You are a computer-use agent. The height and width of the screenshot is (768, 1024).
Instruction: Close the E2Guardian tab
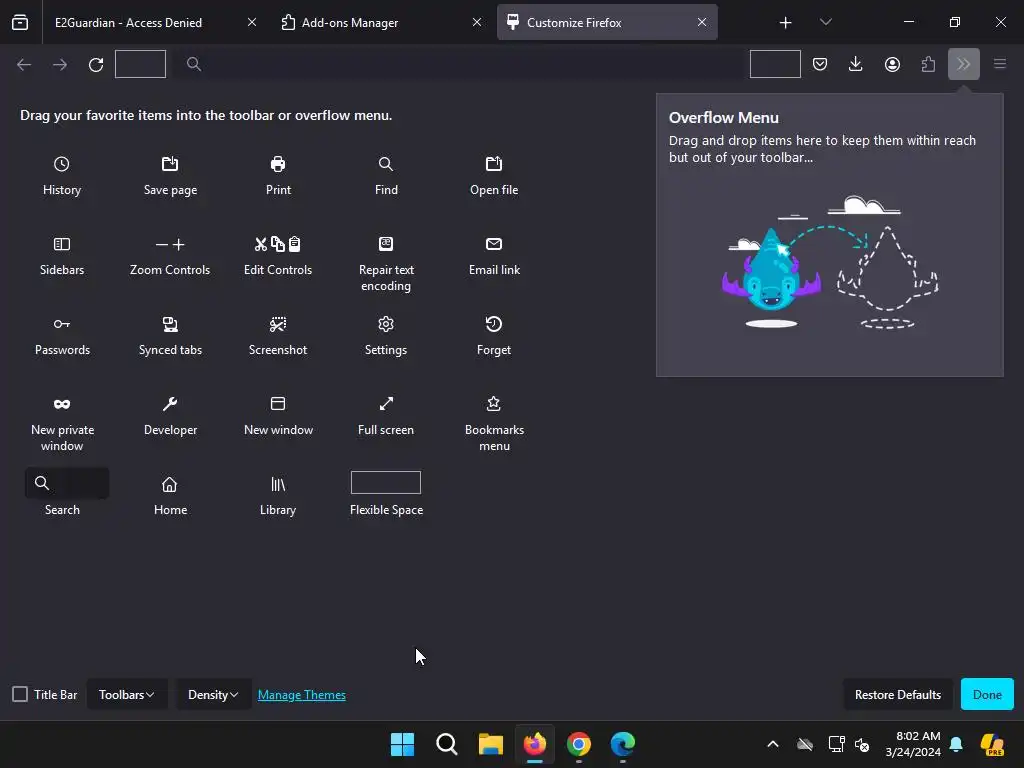coord(252,22)
